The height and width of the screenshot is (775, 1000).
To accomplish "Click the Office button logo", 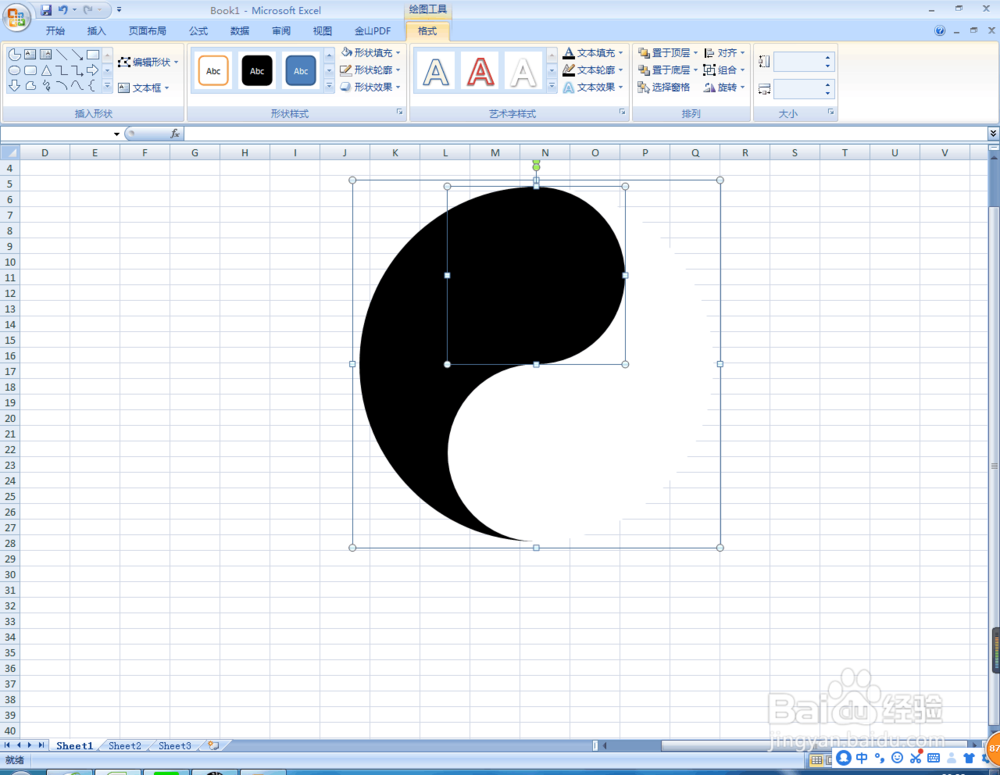I will [x=17, y=17].
